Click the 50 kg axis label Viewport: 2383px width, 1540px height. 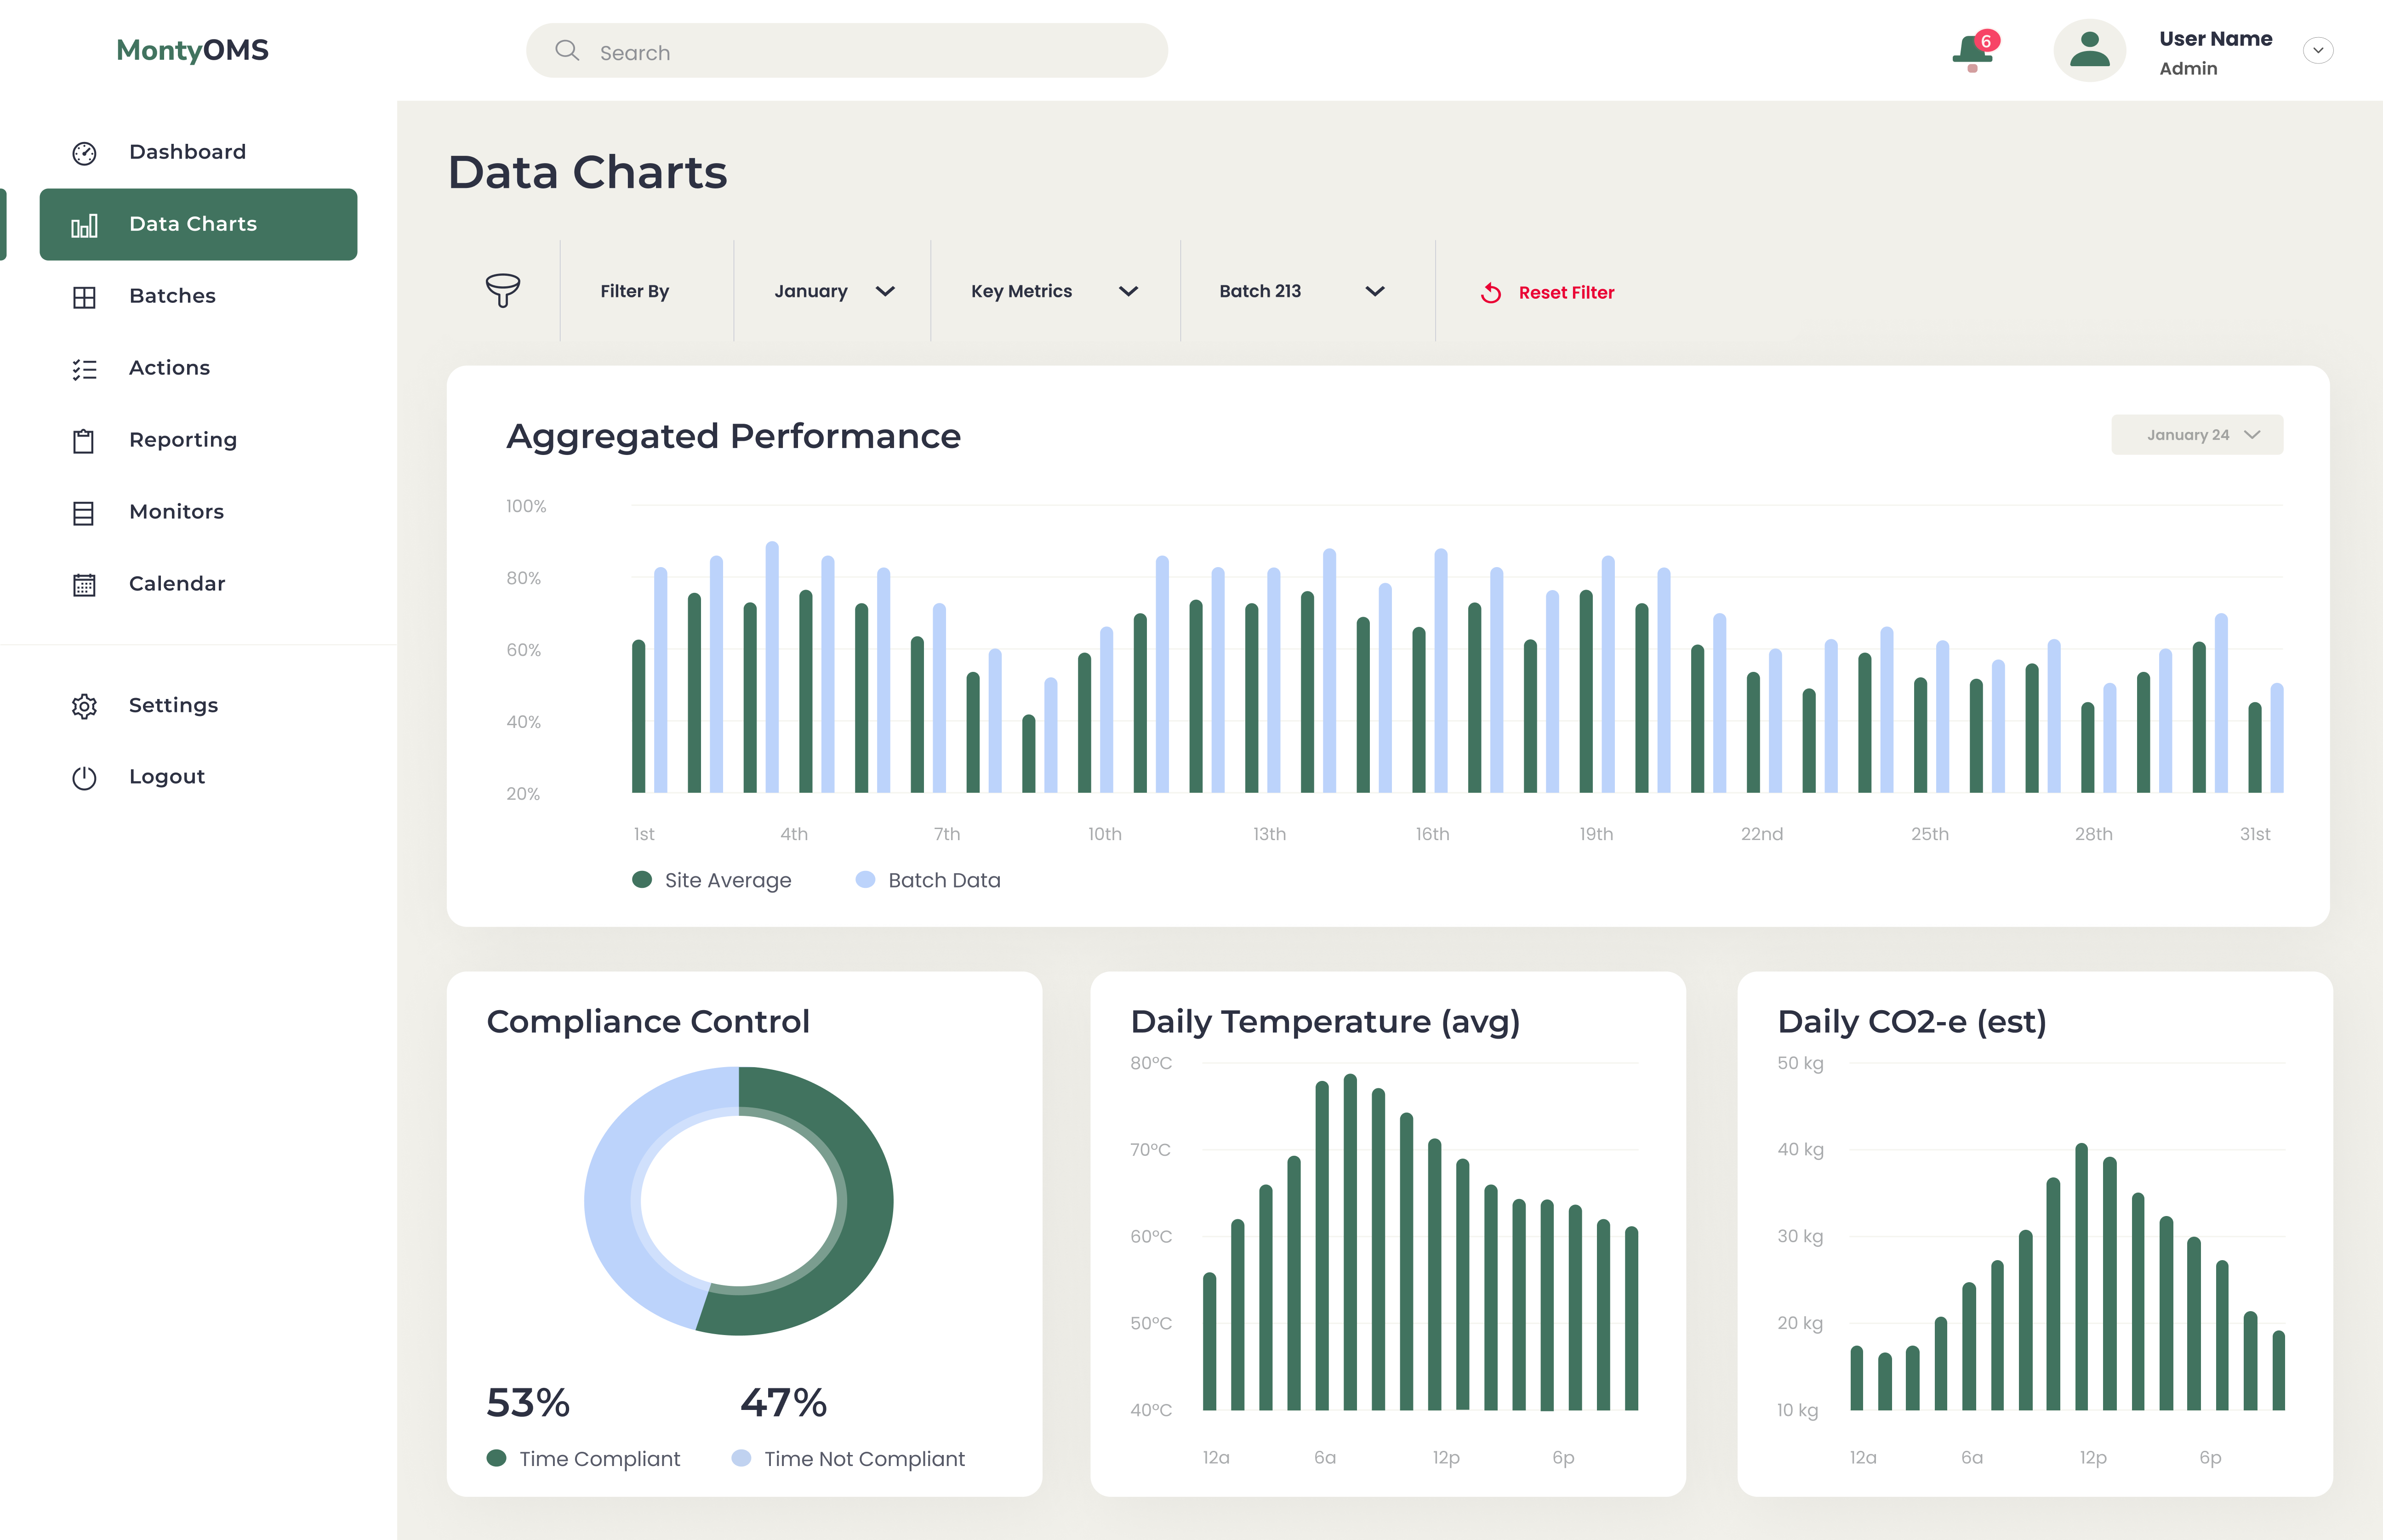[x=1800, y=1063]
